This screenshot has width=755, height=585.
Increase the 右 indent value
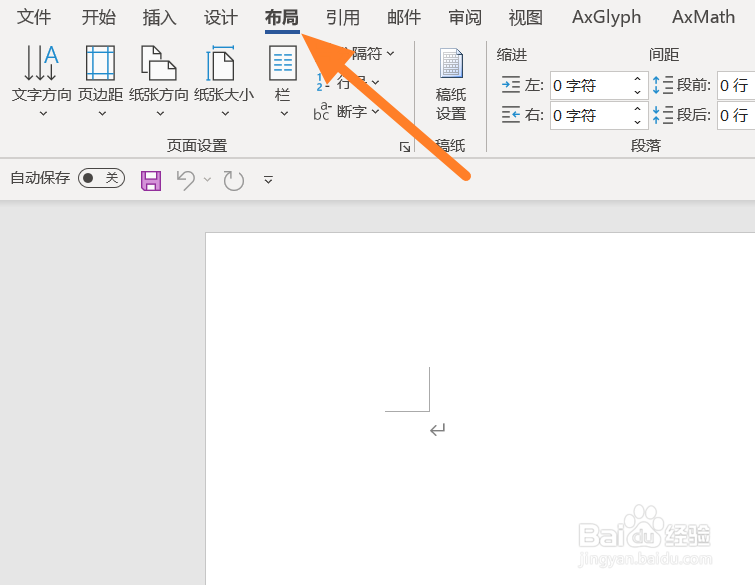(638, 109)
